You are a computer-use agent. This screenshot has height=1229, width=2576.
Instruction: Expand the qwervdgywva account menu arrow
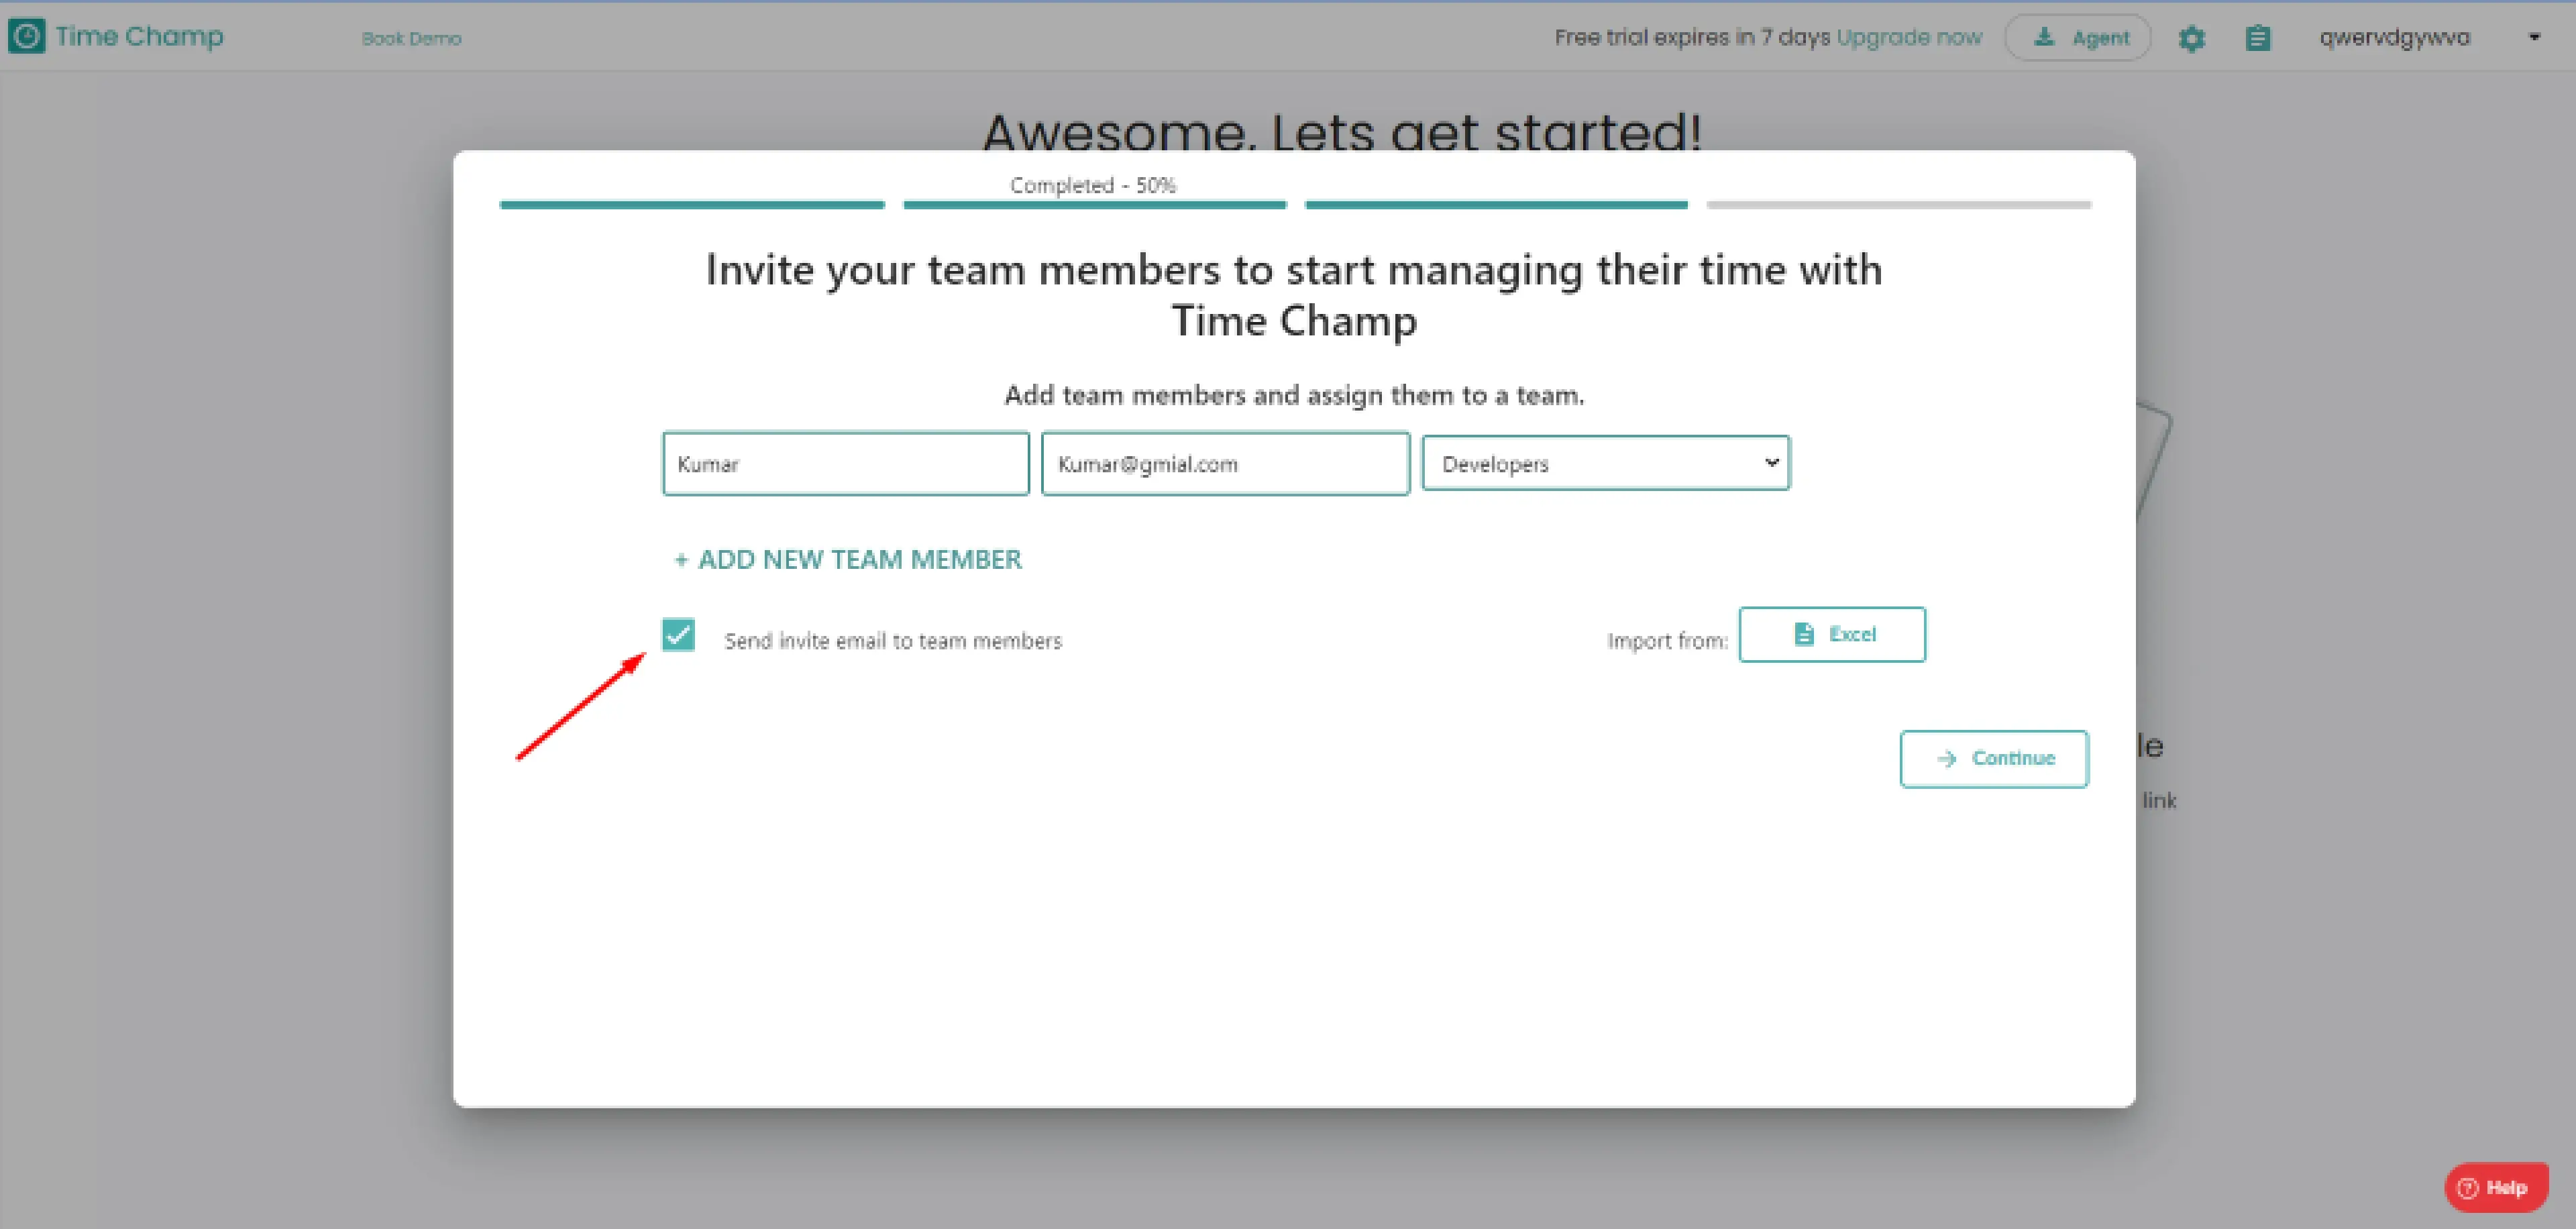pos(2534,38)
